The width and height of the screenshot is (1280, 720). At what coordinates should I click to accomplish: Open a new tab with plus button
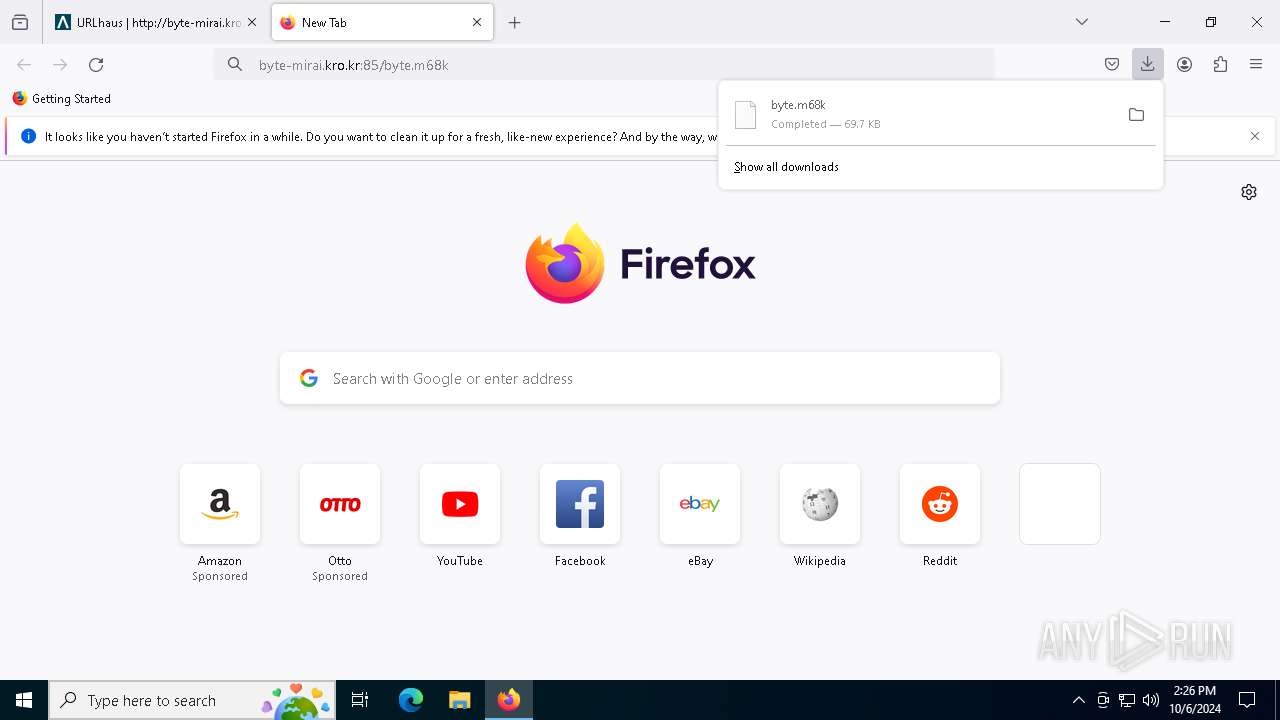tap(515, 22)
